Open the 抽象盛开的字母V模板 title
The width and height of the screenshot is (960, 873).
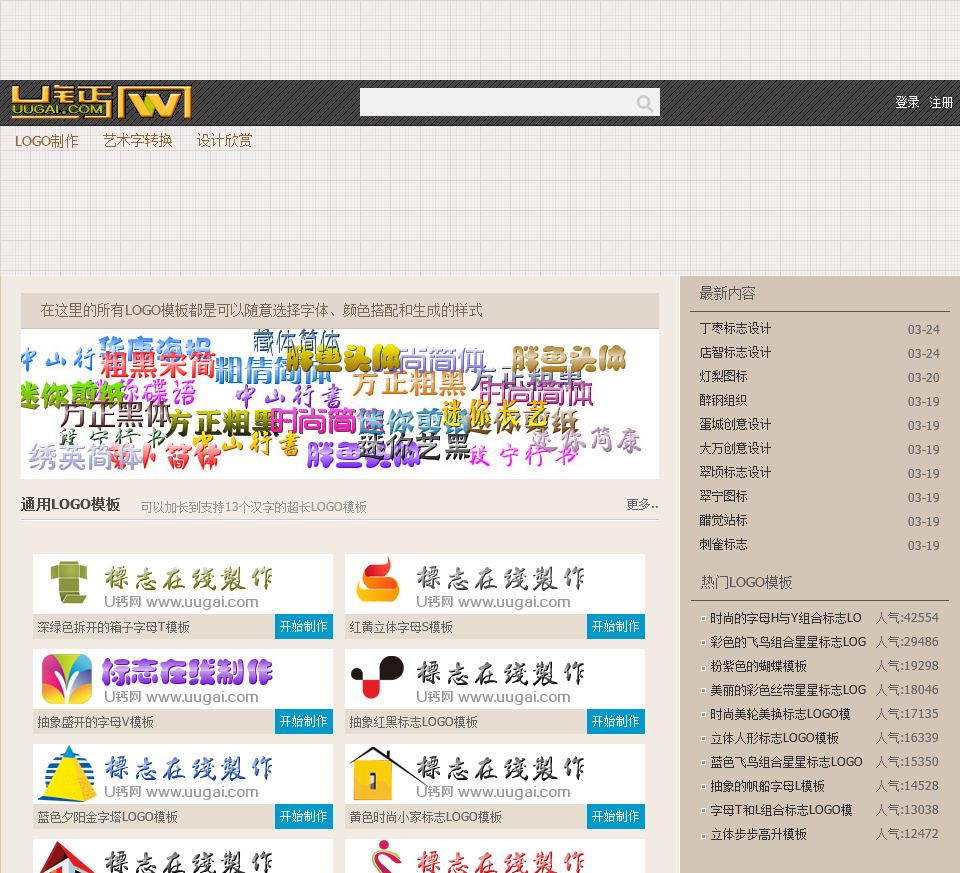tap(96, 722)
